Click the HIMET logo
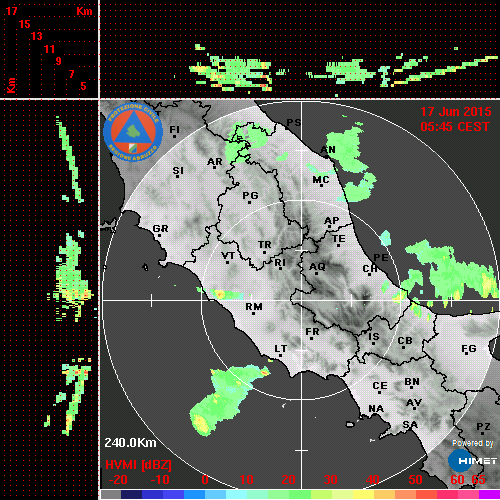Image resolution: width=500 pixels, height=500 pixels. click(x=473, y=461)
